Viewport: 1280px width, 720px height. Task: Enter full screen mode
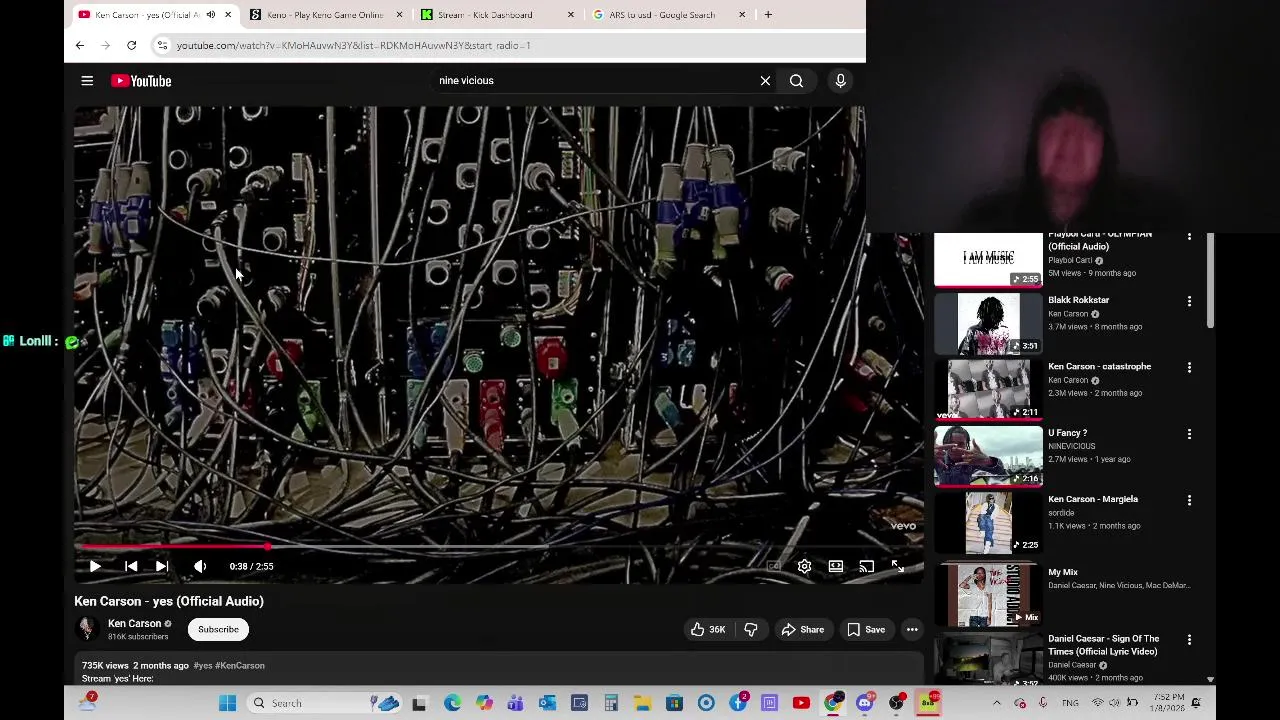[x=898, y=566]
